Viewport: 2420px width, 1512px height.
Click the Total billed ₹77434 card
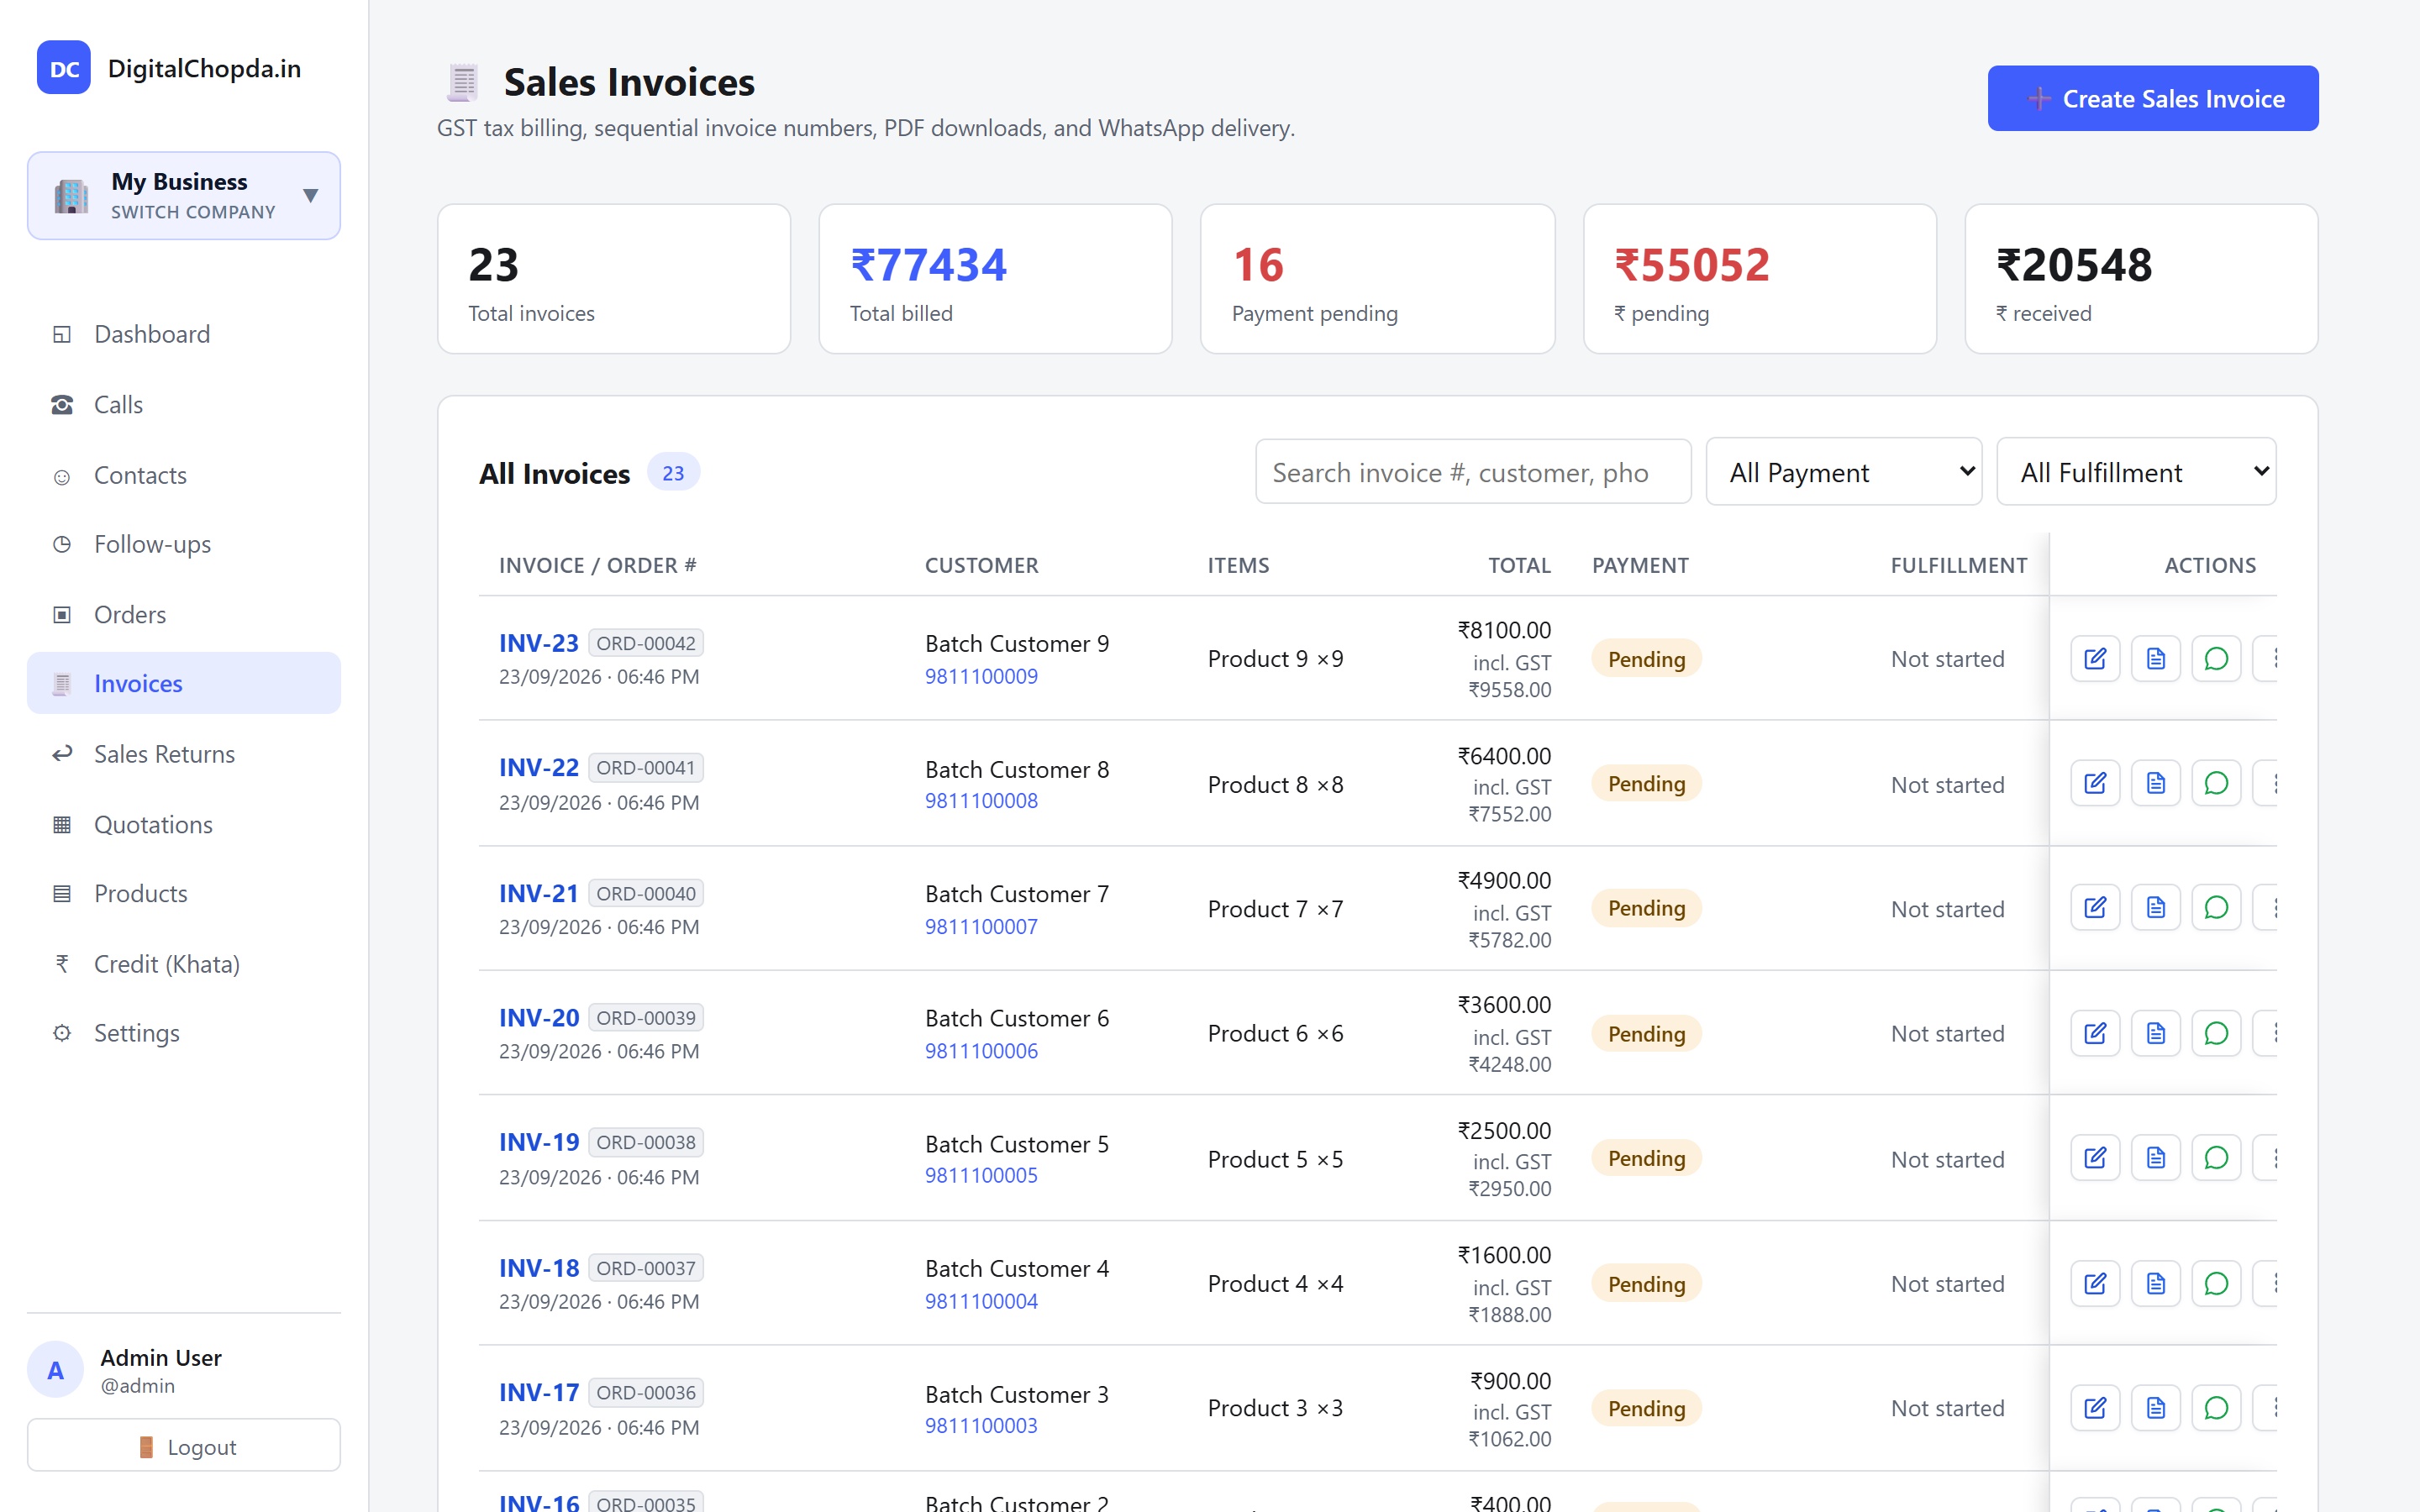[995, 279]
